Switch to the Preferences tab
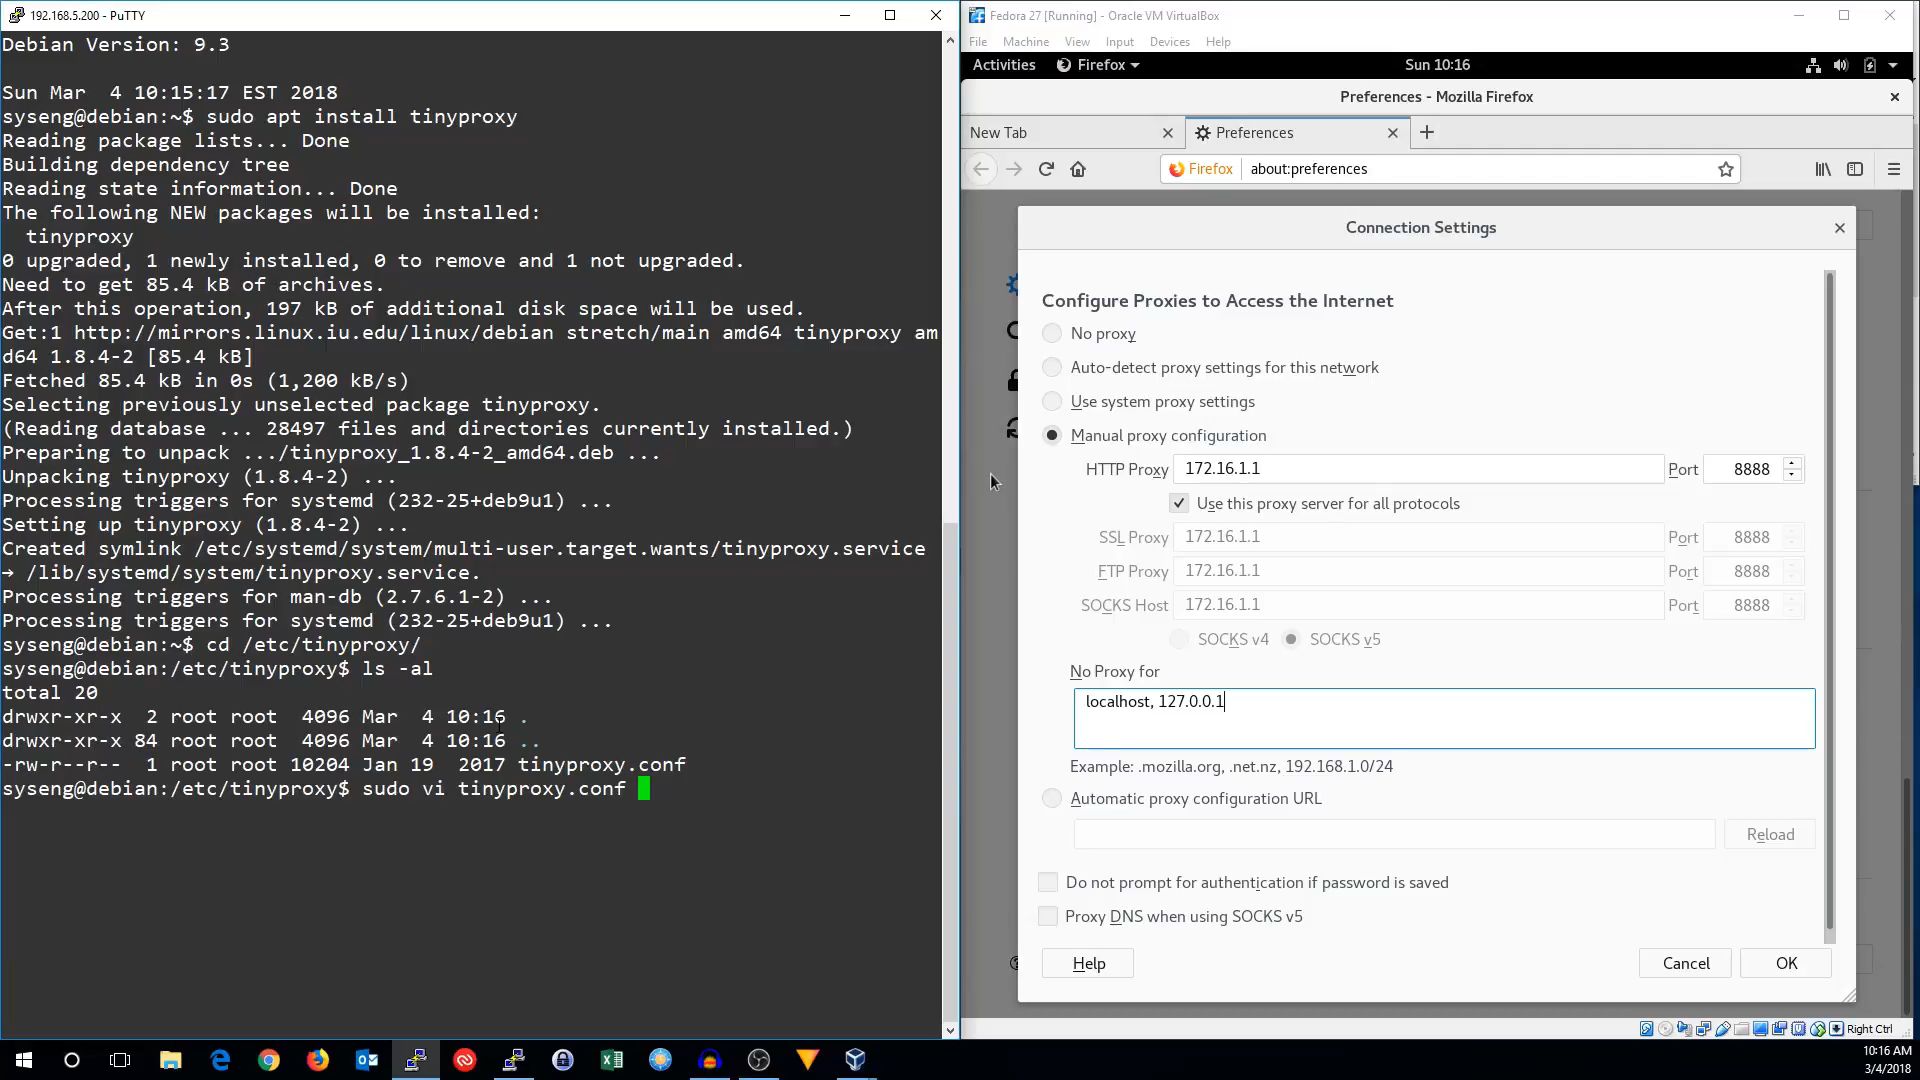Viewport: 1920px width, 1080px height. point(1297,132)
